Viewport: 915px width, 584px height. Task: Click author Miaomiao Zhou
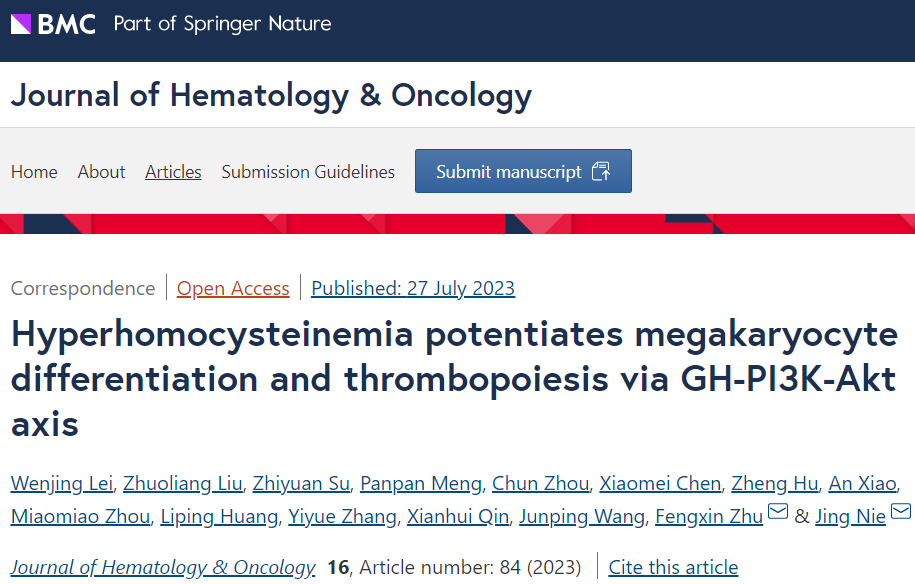point(81,517)
